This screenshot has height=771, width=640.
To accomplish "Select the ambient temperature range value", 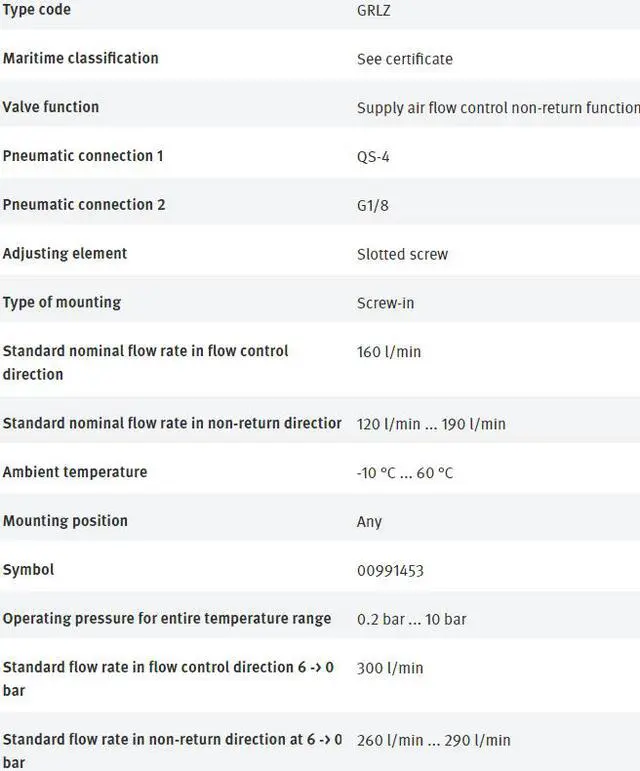I will click(x=404, y=473).
